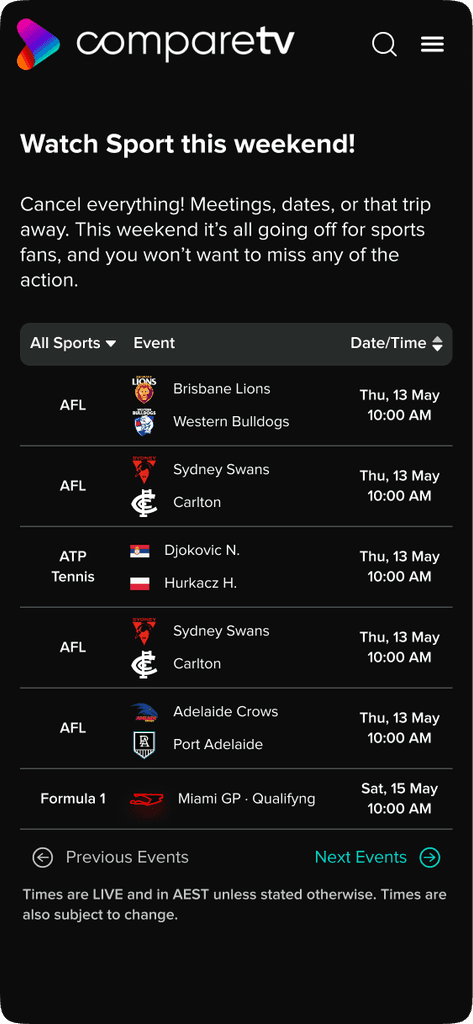Viewport: 473px width, 1024px height.
Task: Click the comparetv wordmark text
Action: pos(185,43)
